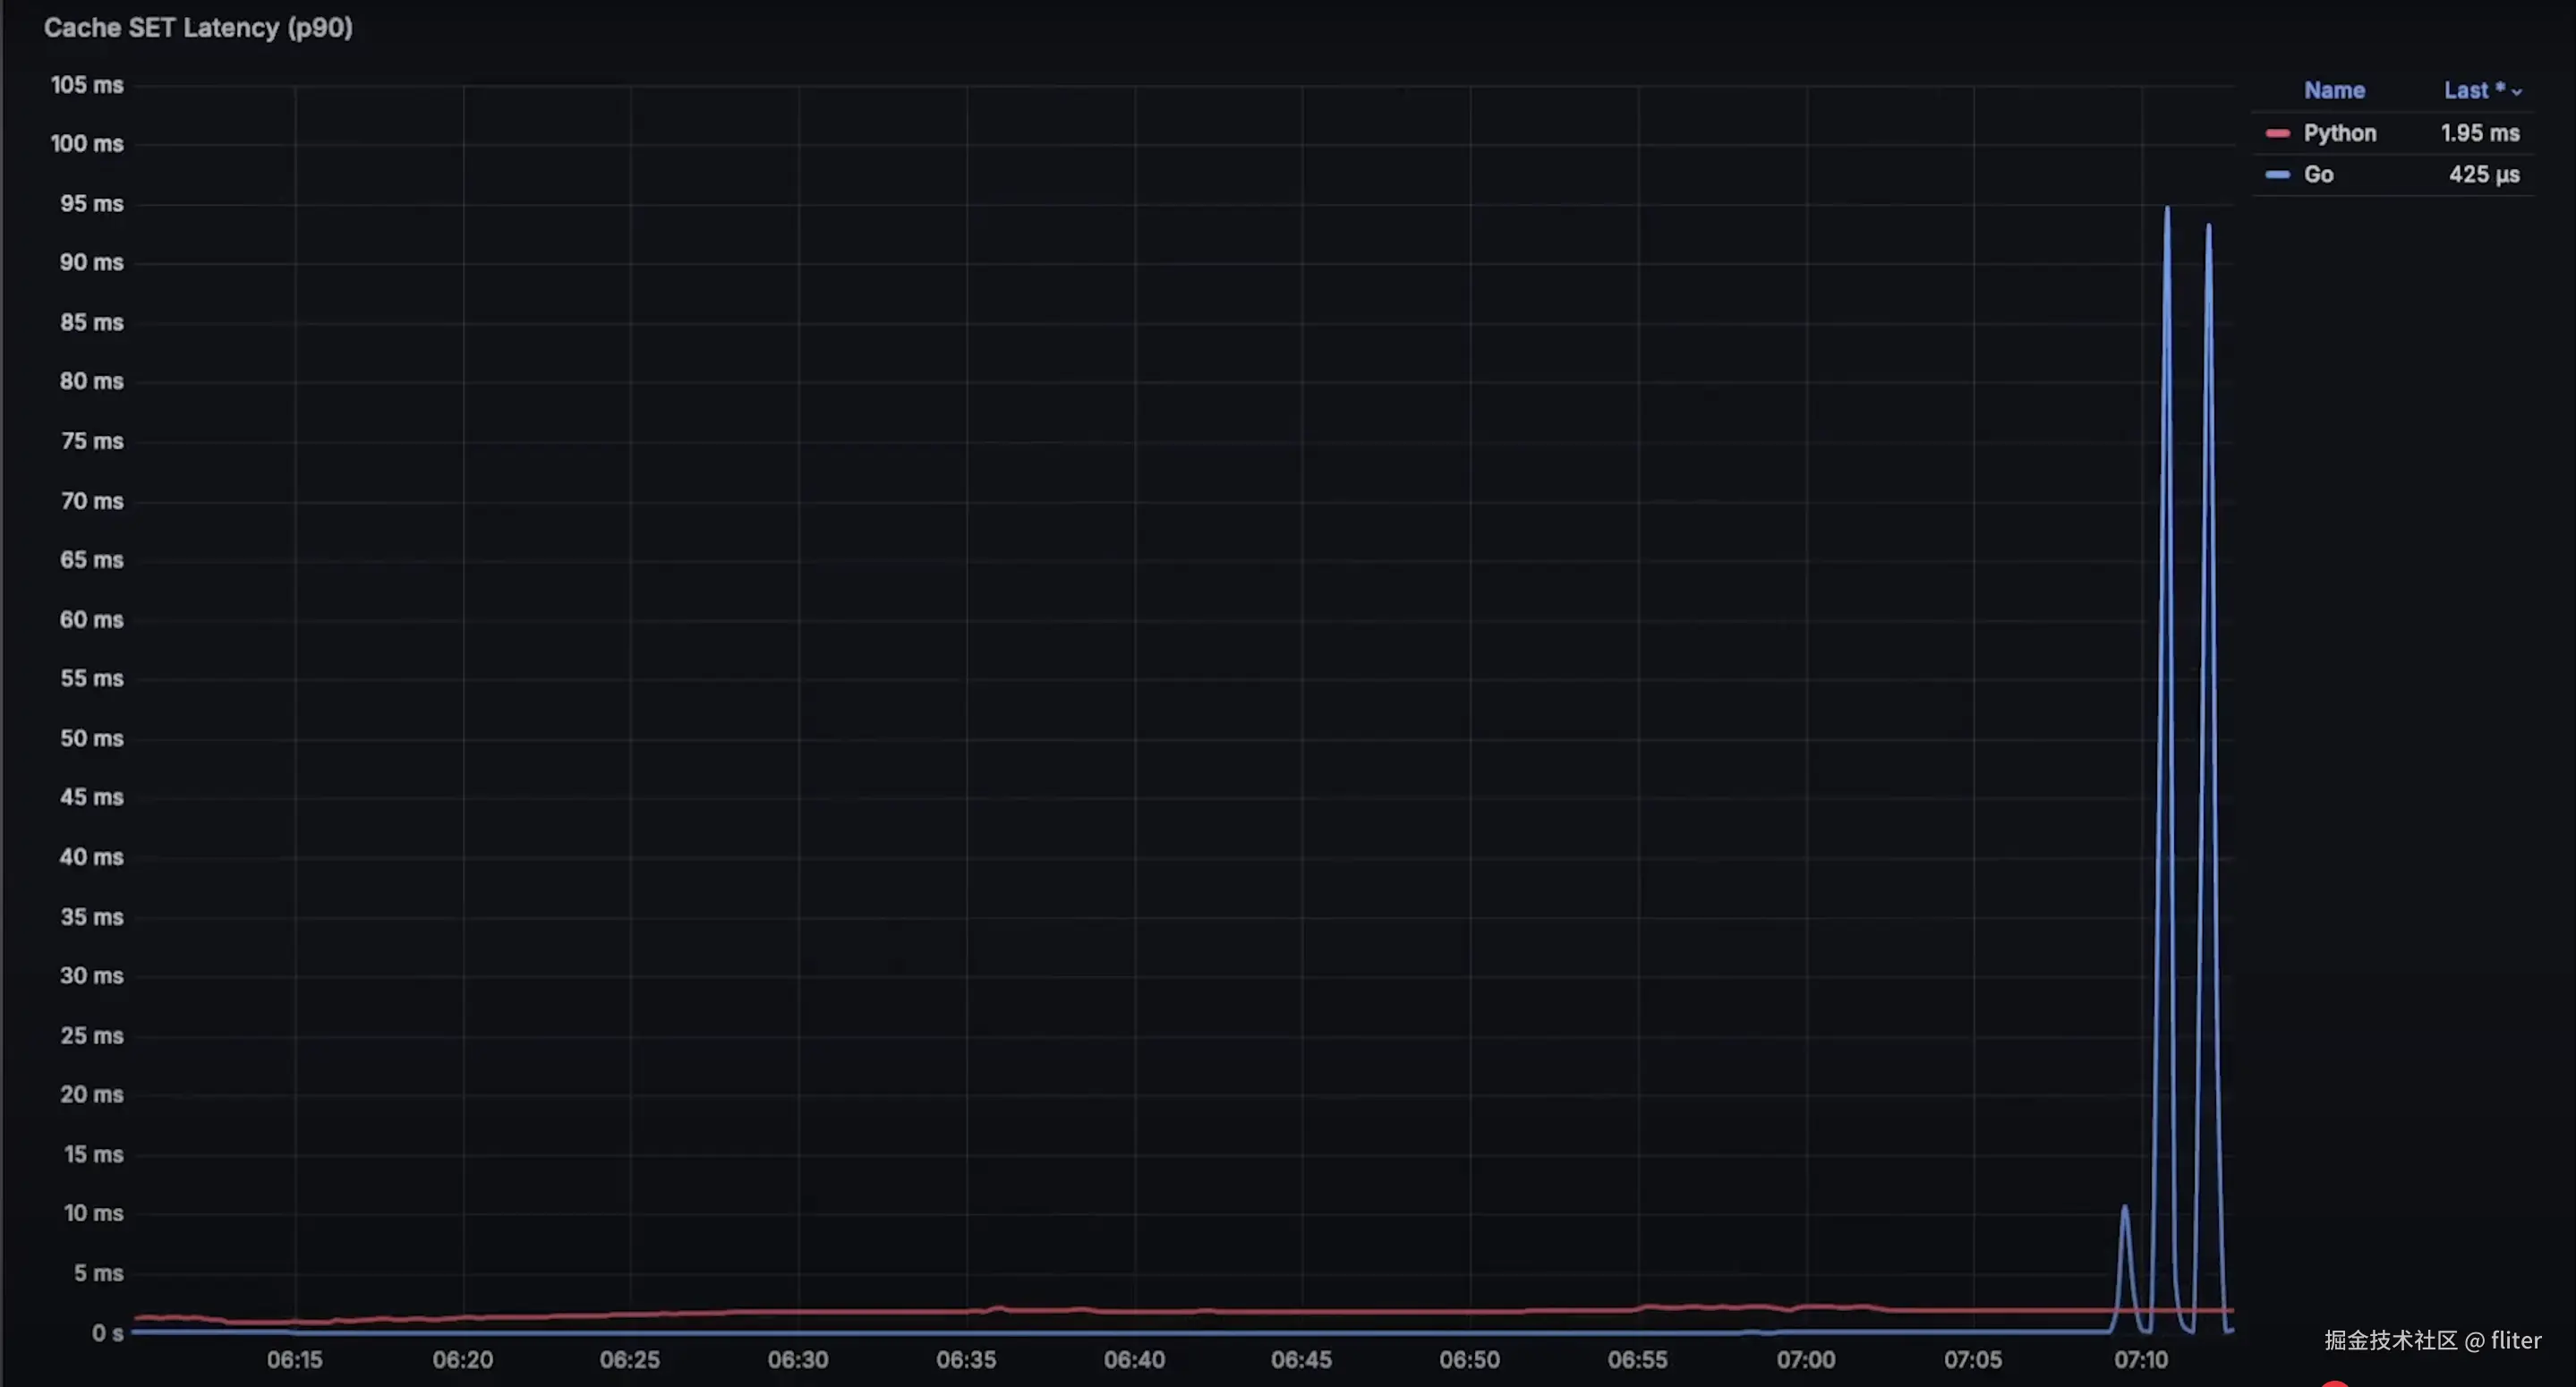Click the second tall blue spike's peak
Viewport: 2576px width, 1387px height.
click(x=2208, y=227)
